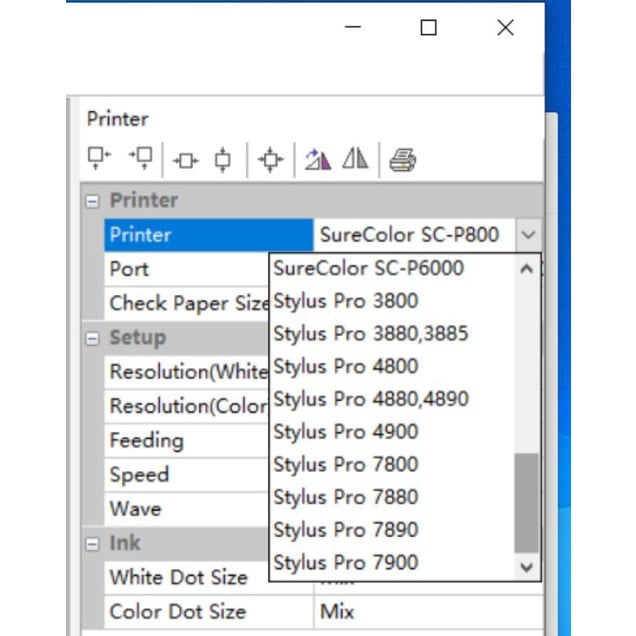
Task: Click the mirror flip icon
Action: click(x=355, y=159)
